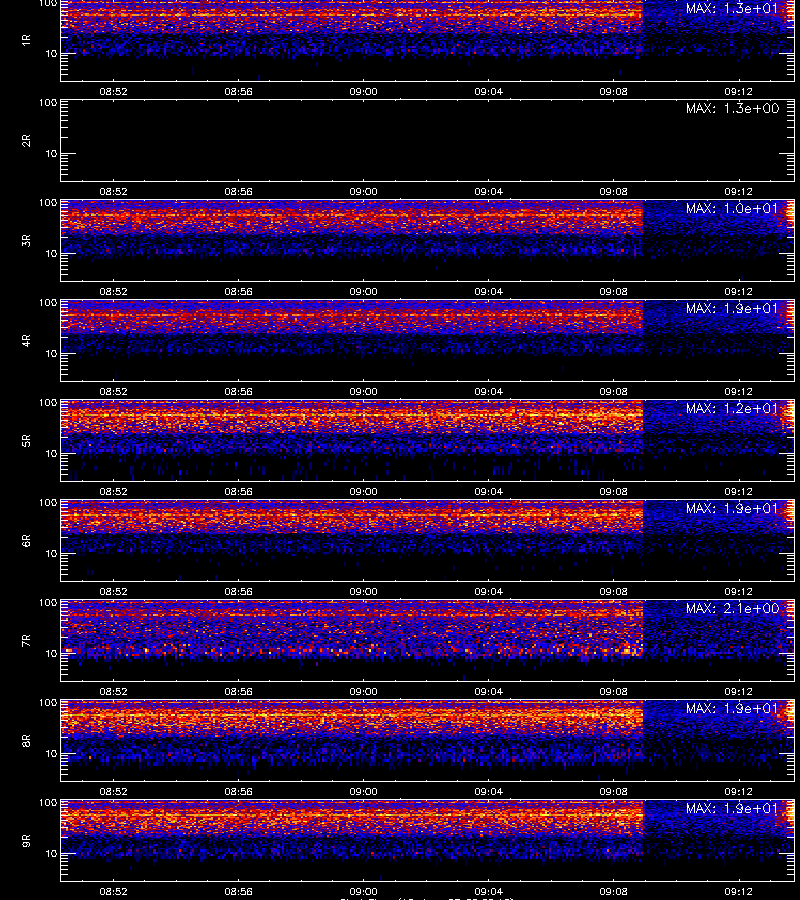800x900 pixels.
Task: Click the 09:08 time label of panel 4R
Action: coord(613,391)
